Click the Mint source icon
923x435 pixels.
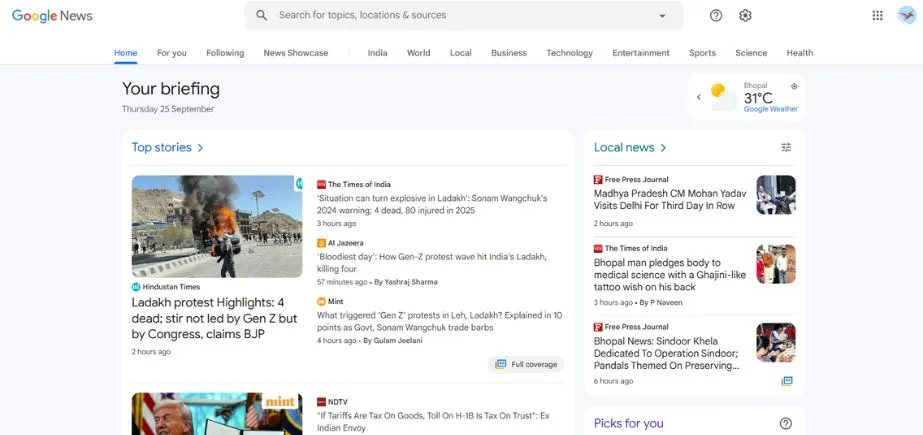click(321, 301)
